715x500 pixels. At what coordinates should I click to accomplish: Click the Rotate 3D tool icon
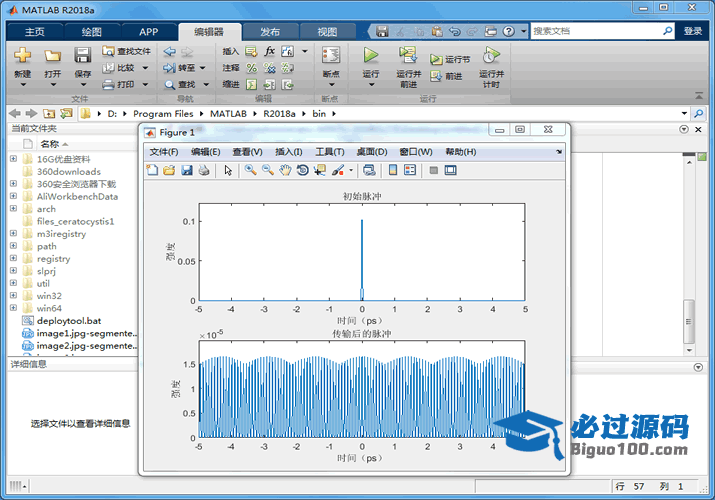pyautogui.click(x=302, y=170)
